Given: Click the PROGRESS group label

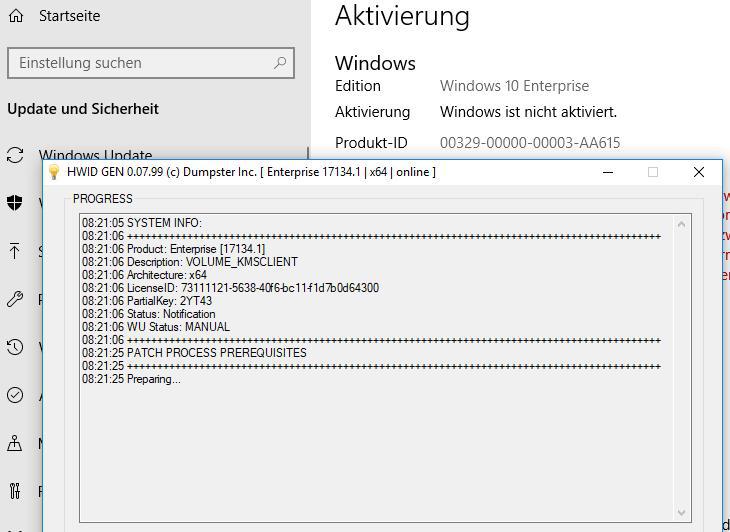Looking at the screenshot, I should click(102, 199).
